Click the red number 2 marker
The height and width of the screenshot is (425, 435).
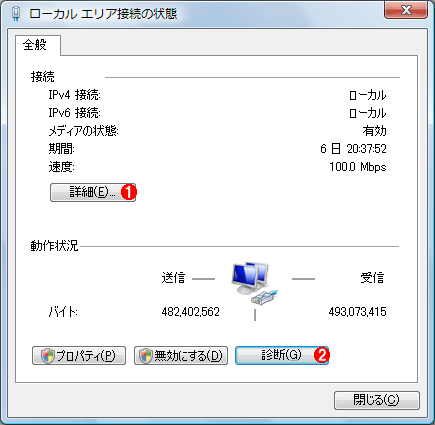322,355
